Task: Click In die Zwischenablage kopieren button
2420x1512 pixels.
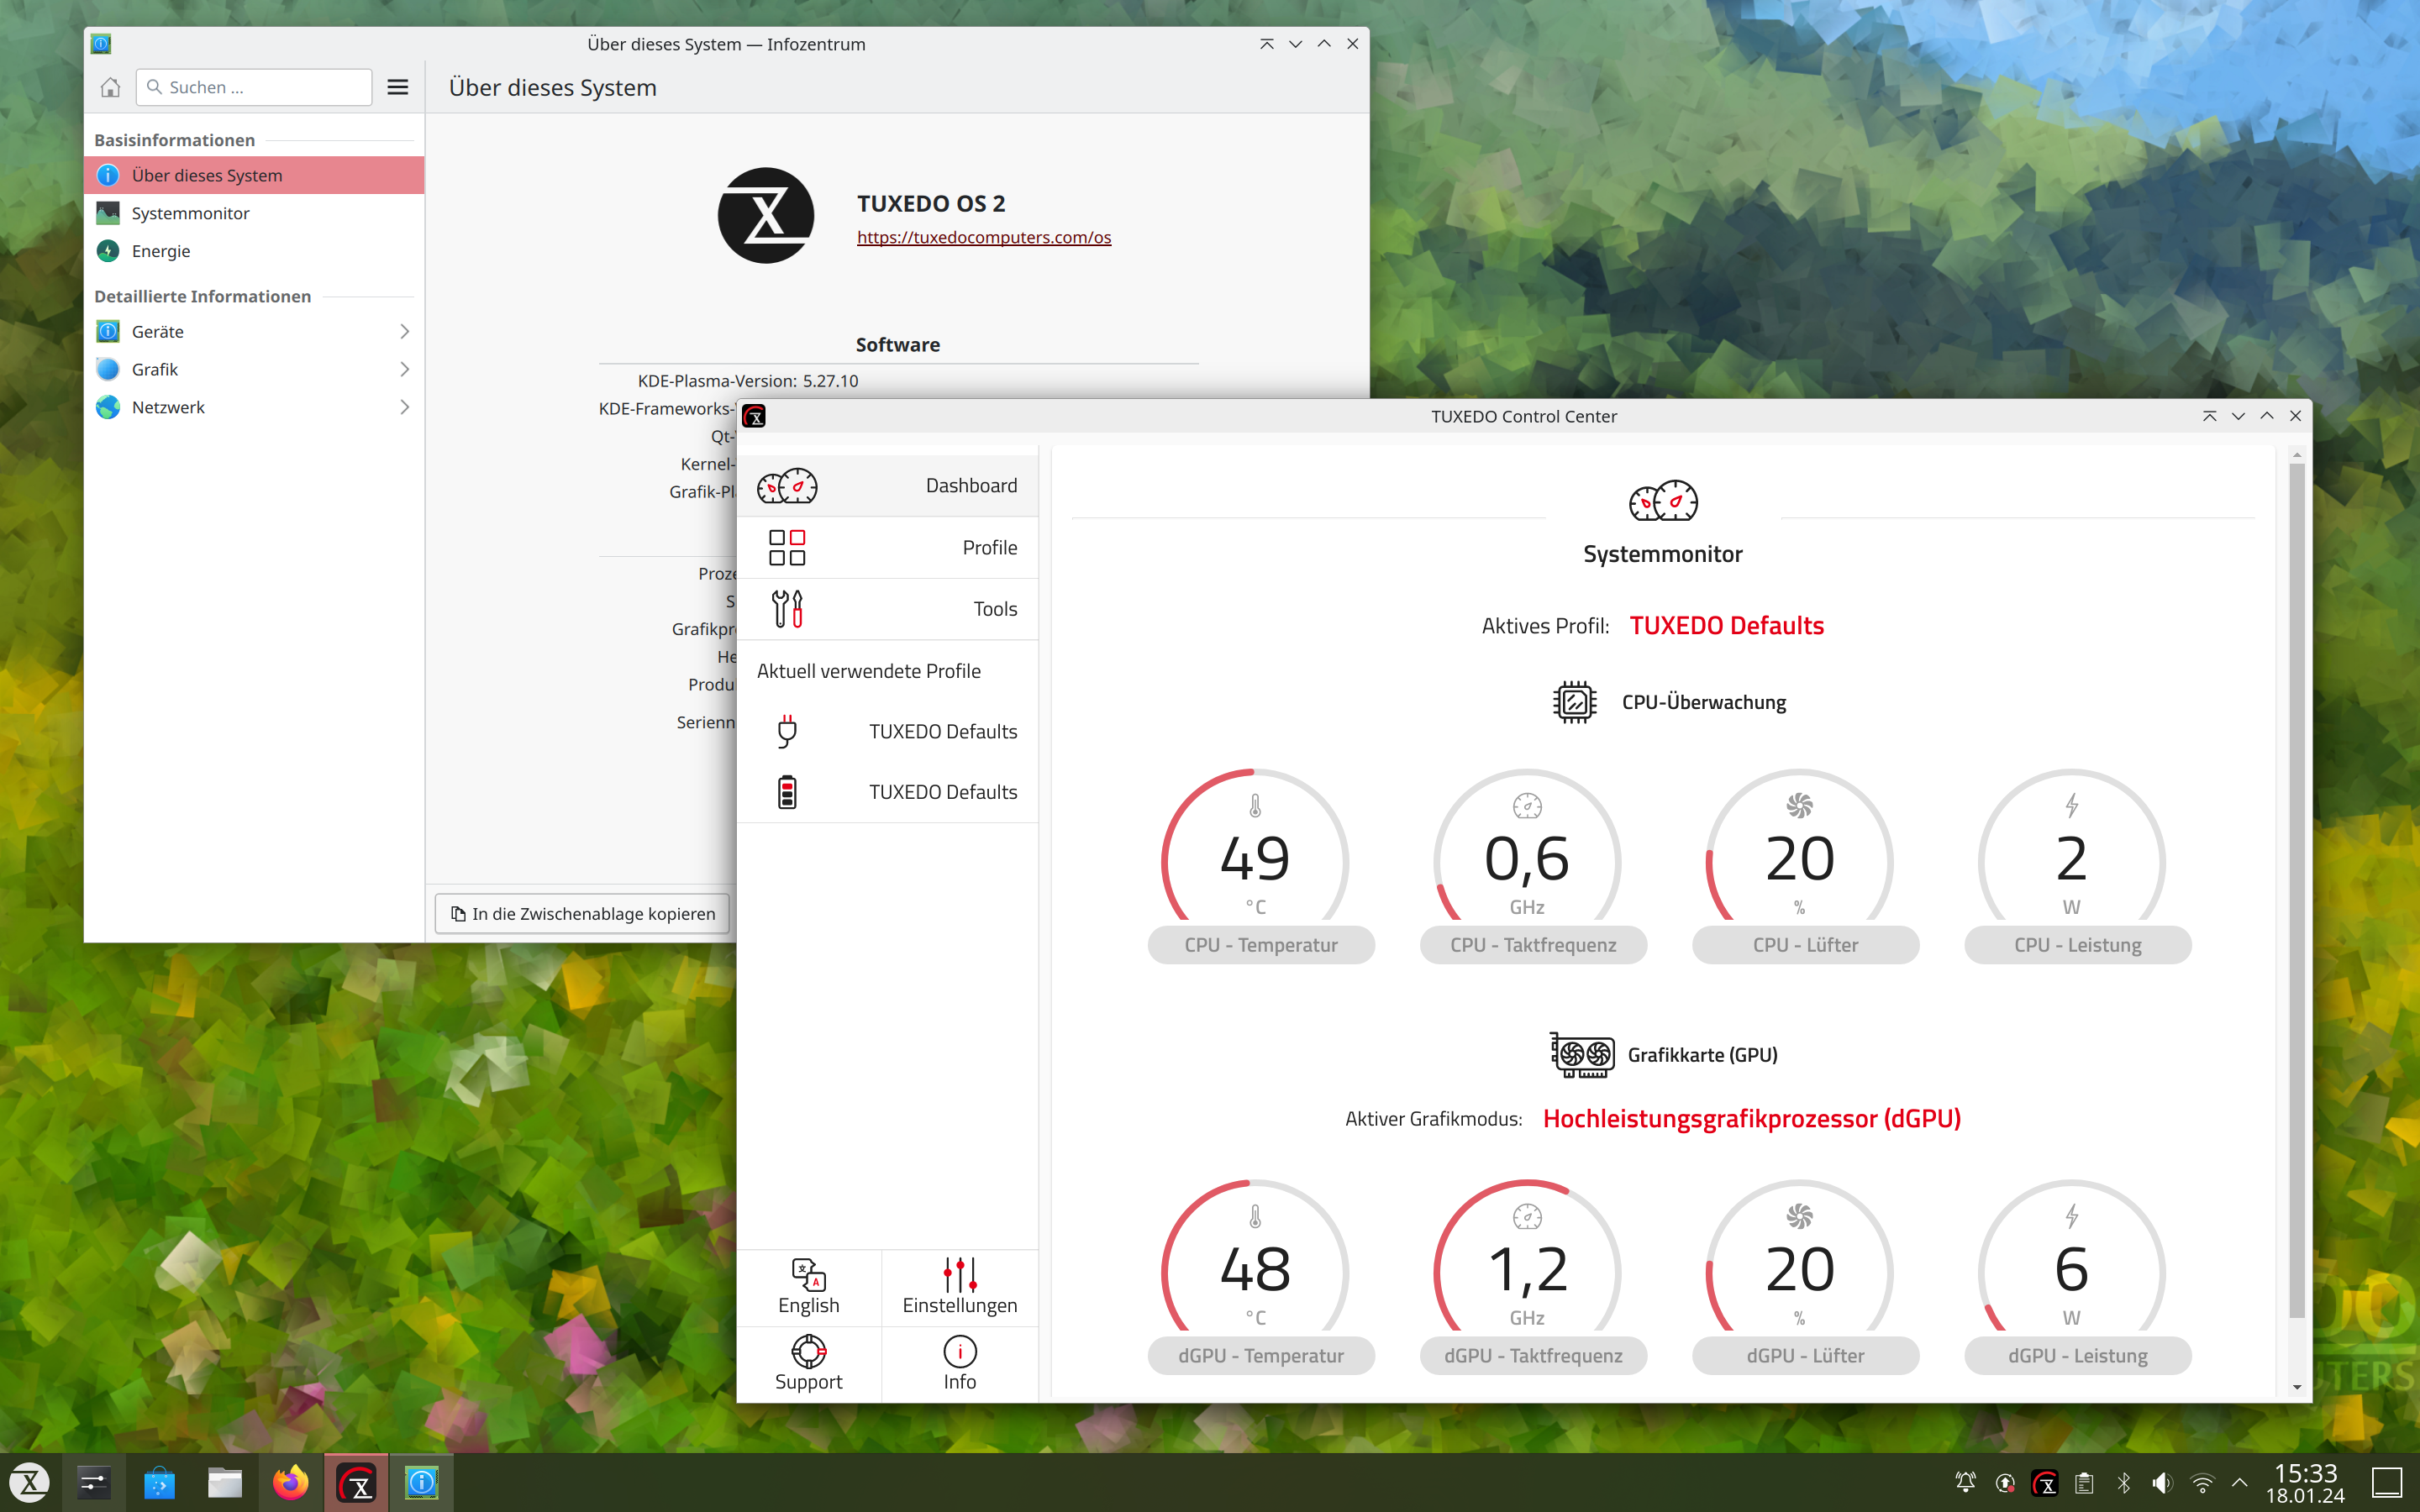Action: pyautogui.click(x=583, y=914)
